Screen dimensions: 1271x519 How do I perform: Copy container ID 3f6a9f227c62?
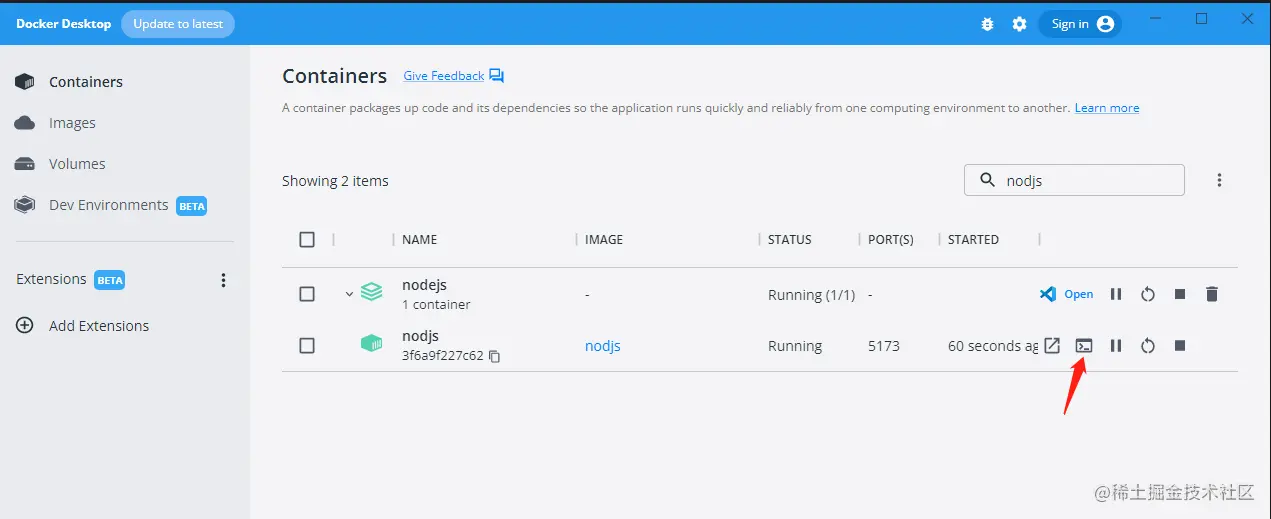pos(494,356)
